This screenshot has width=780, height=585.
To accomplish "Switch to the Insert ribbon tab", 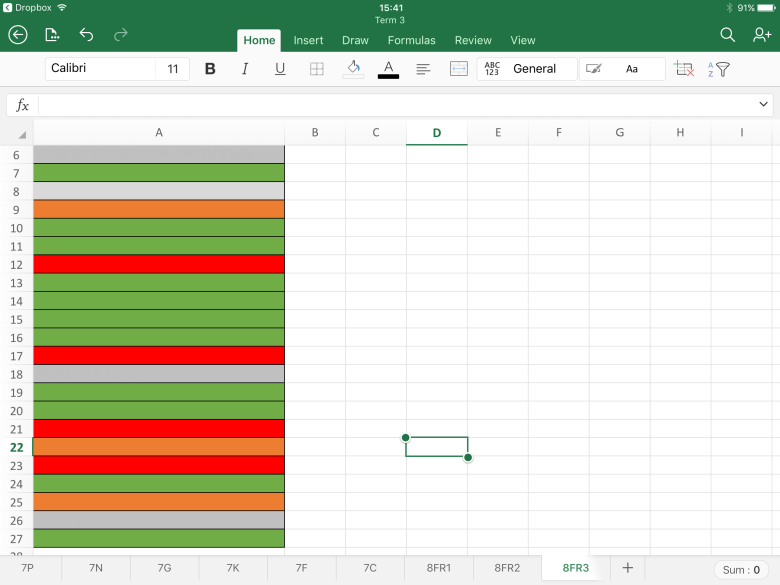I will (308, 40).
